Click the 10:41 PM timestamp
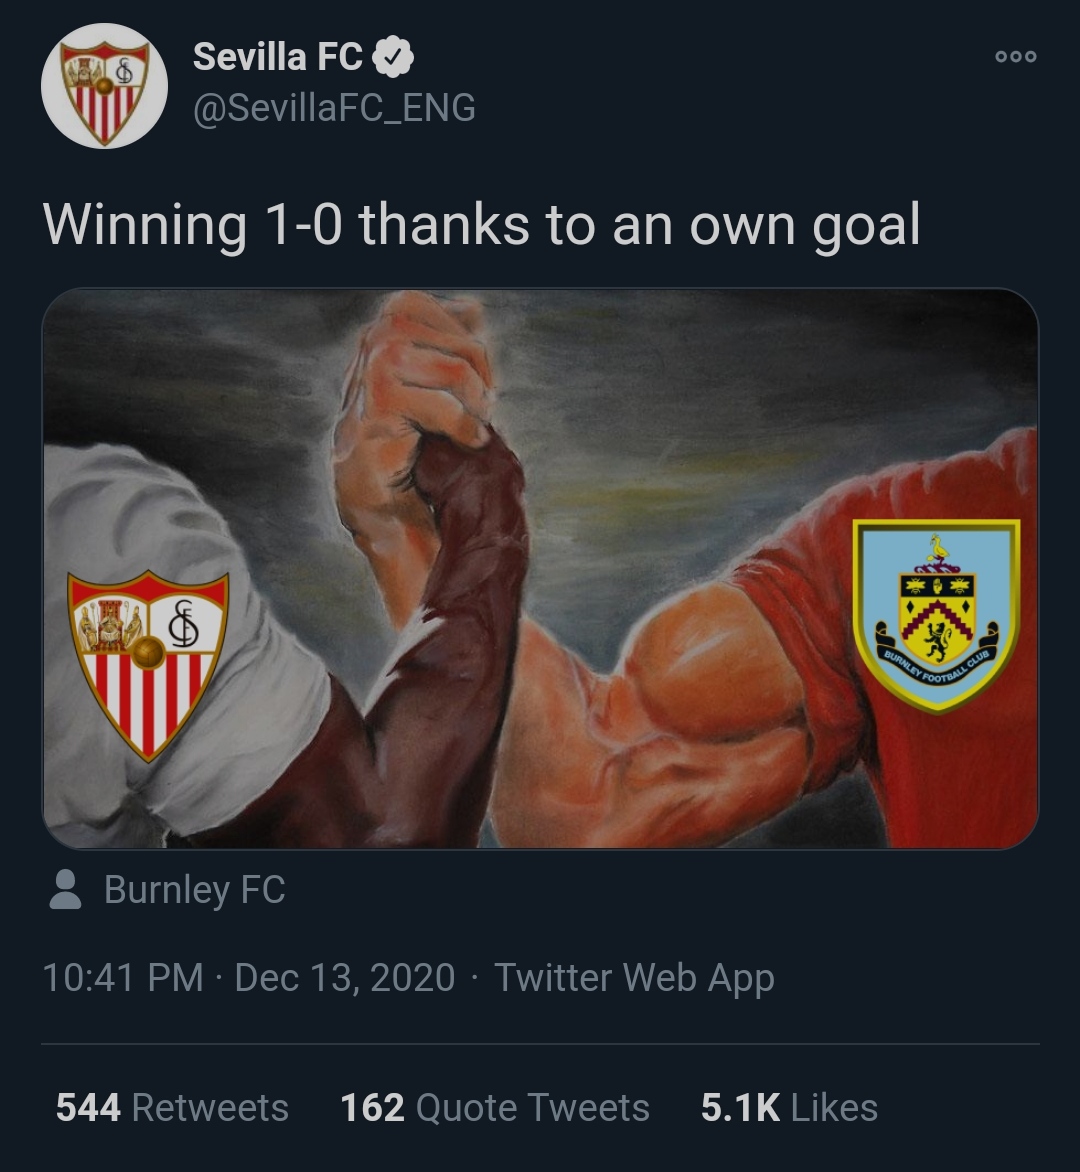The image size is (1080, 1172). pyautogui.click(x=122, y=977)
